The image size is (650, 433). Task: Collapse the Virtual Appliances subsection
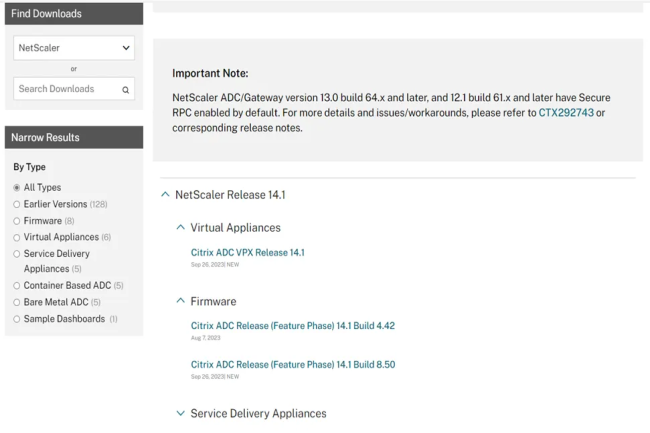[181, 228]
